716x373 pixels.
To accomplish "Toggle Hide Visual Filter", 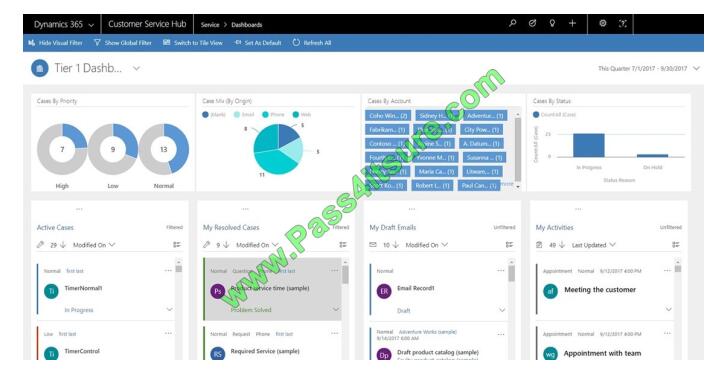I will [x=55, y=42].
